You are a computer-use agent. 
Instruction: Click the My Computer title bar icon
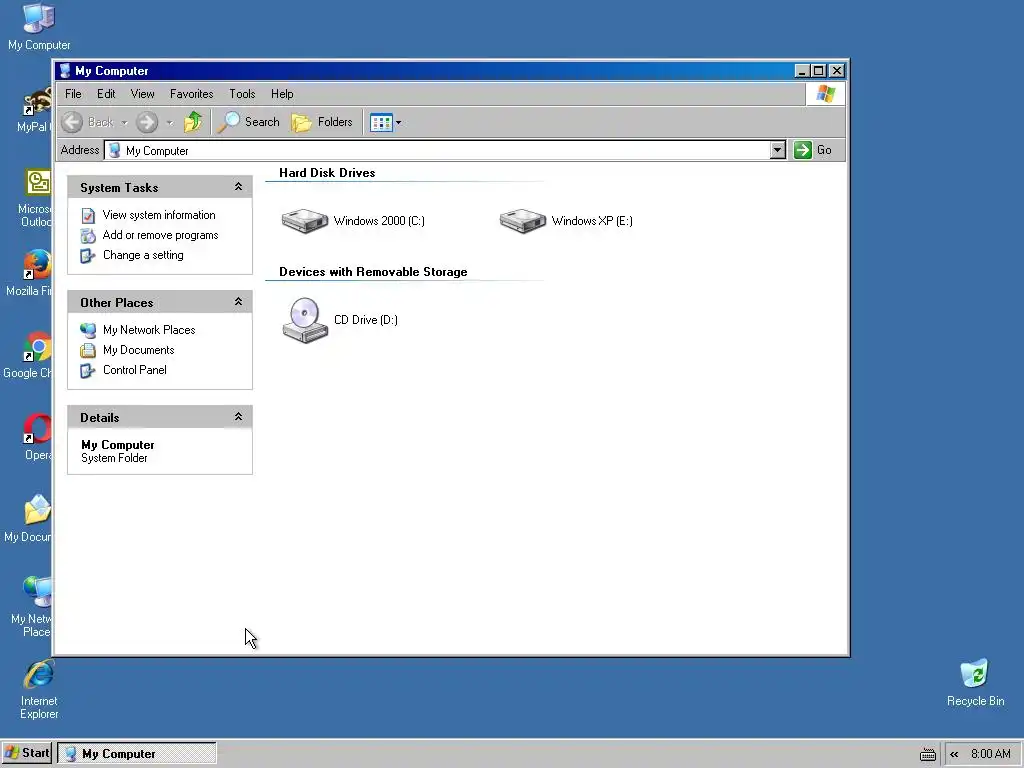click(x=65, y=71)
